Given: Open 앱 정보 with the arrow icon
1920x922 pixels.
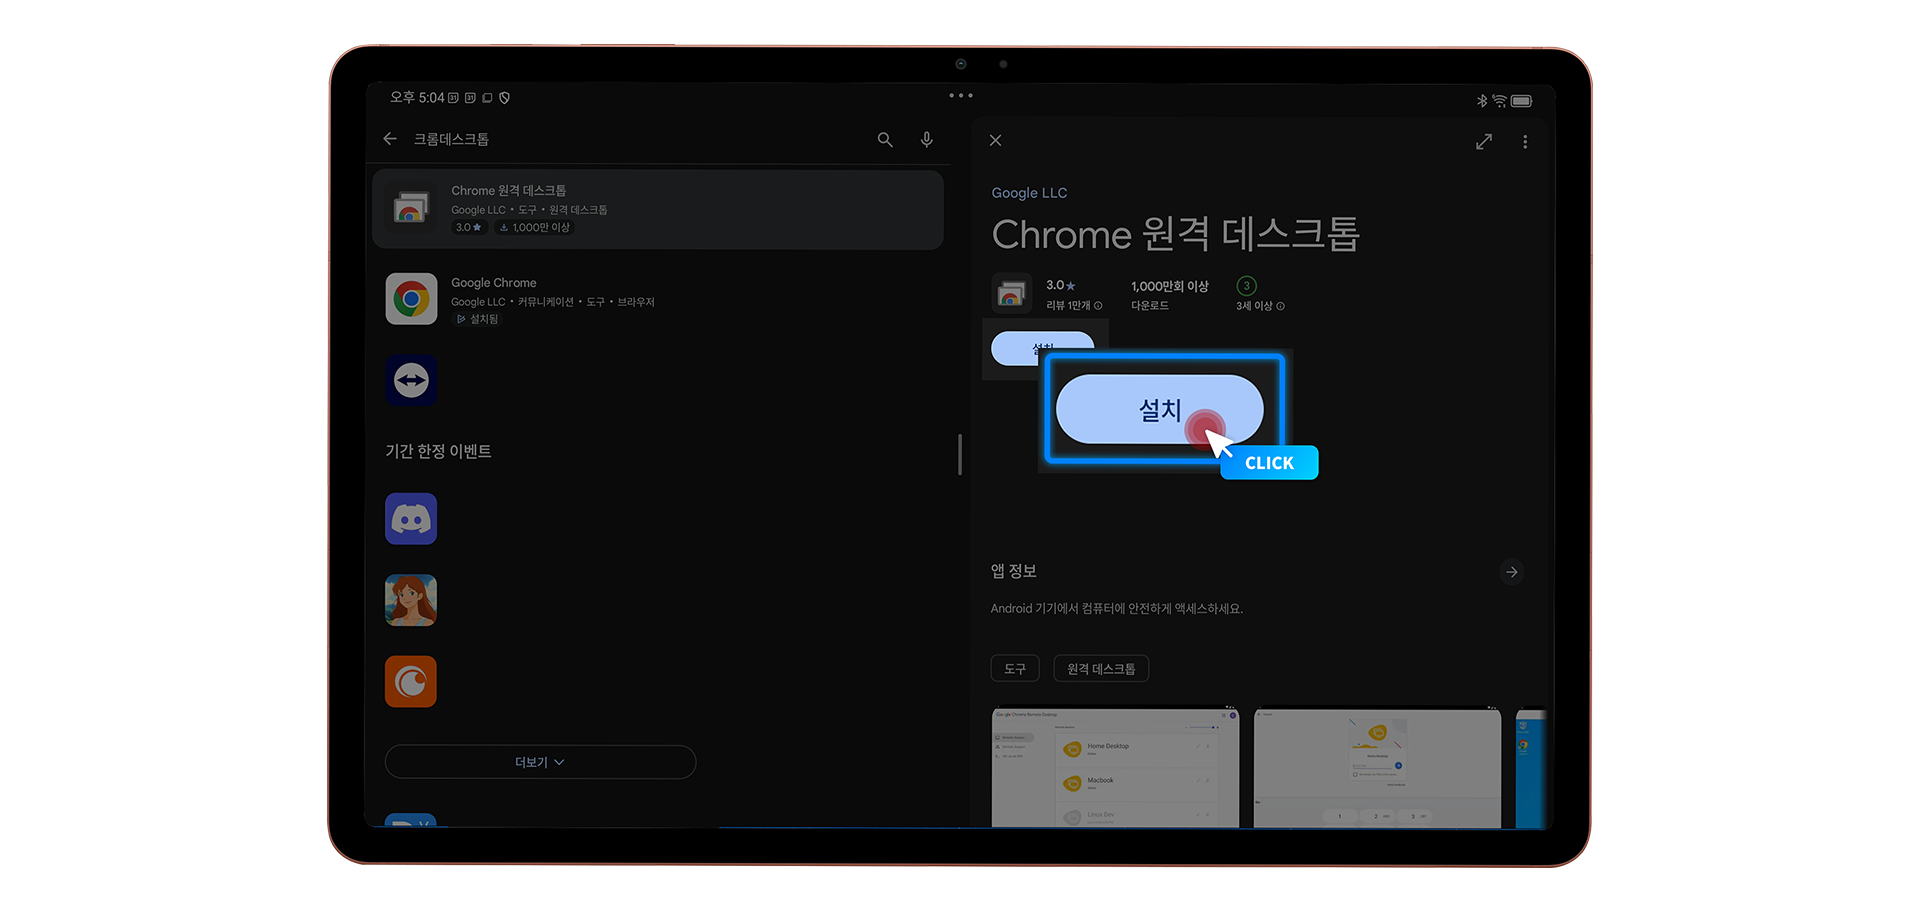Looking at the screenshot, I should tap(1512, 572).
